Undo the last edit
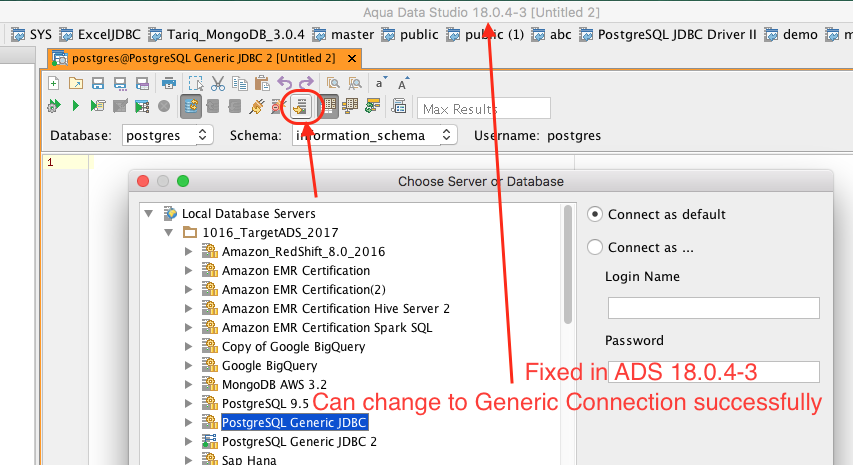Screen dimensions: 853x465 285,83
